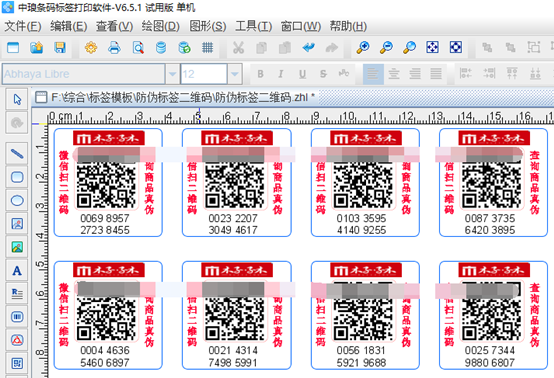Open the 查看(V) menu
The image size is (554, 378).
(x=114, y=26)
